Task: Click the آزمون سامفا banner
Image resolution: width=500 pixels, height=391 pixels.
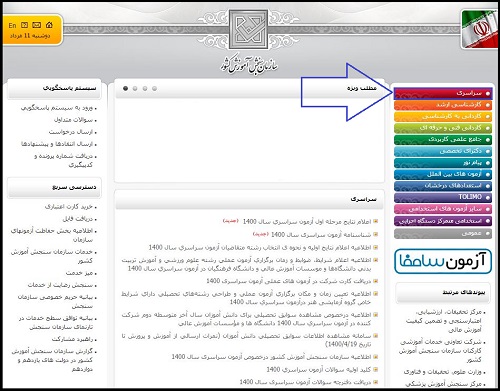Action: click(443, 261)
